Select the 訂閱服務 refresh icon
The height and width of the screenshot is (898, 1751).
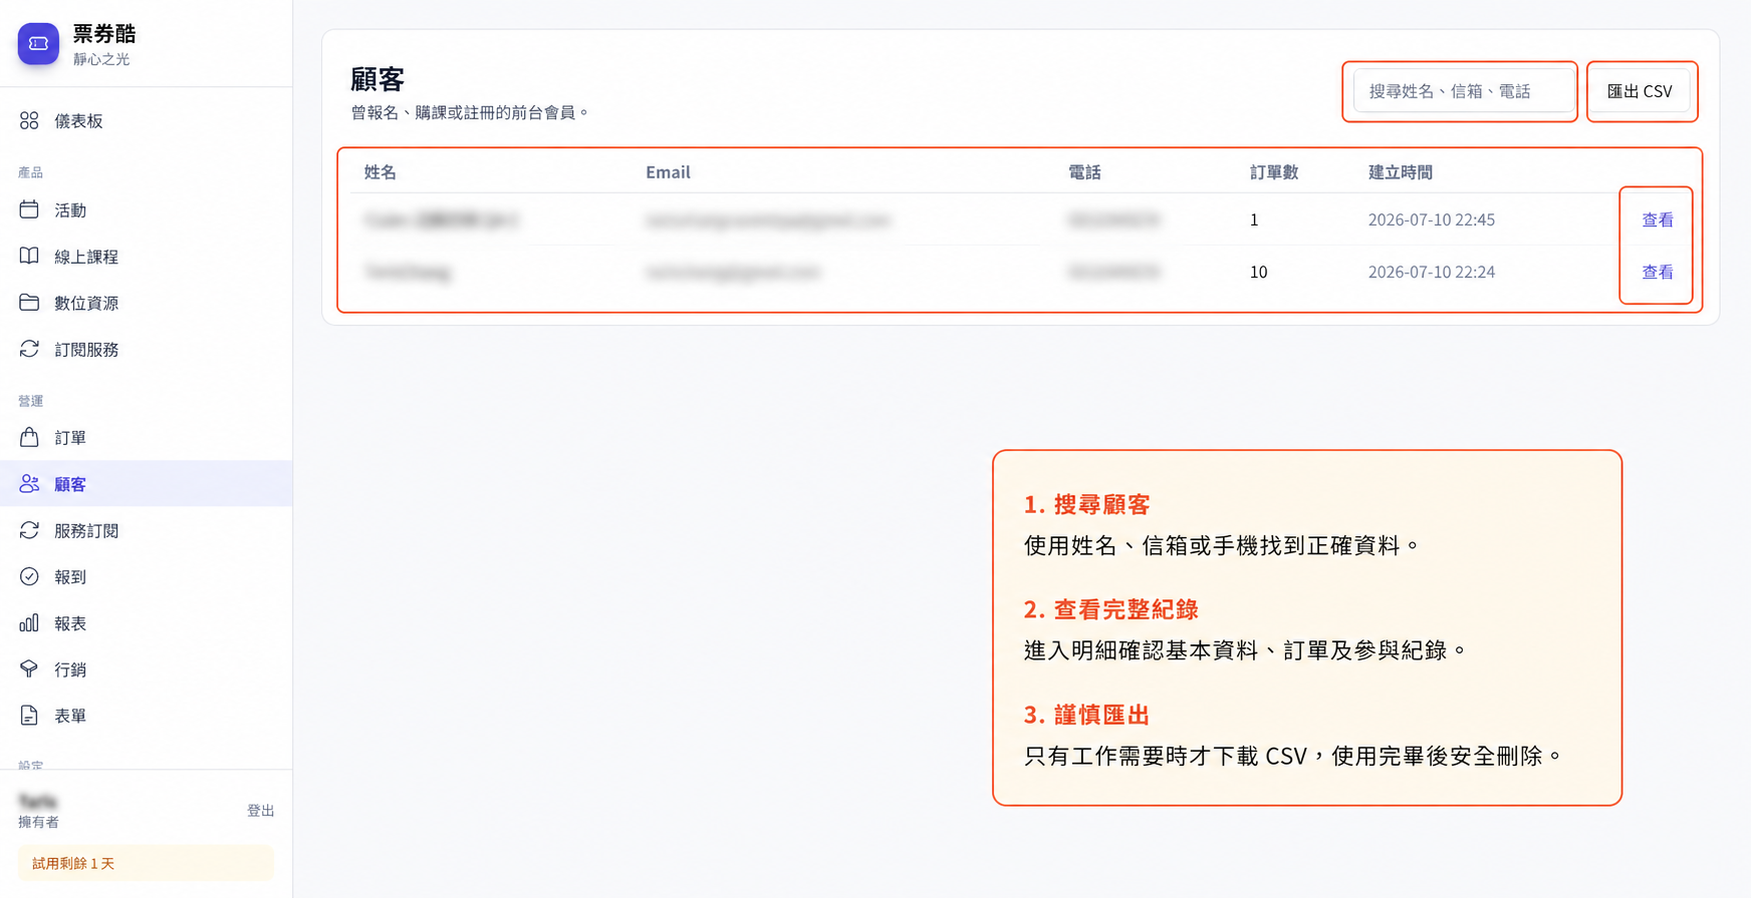click(29, 349)
